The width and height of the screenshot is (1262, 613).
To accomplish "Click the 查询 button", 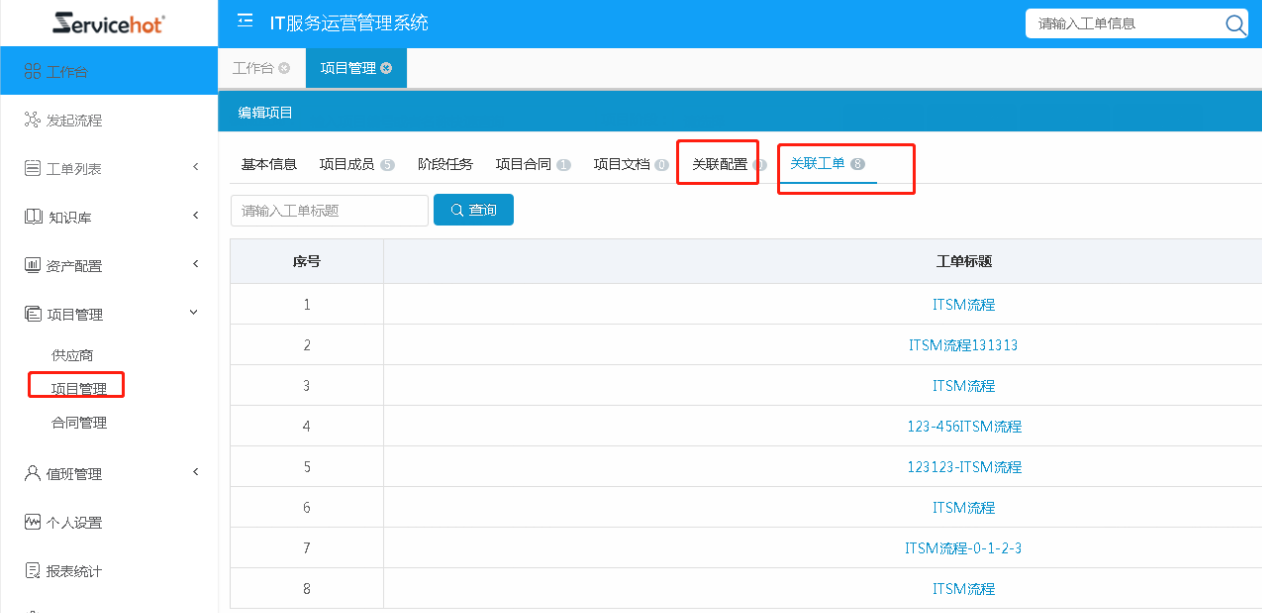I will point(473,210).
